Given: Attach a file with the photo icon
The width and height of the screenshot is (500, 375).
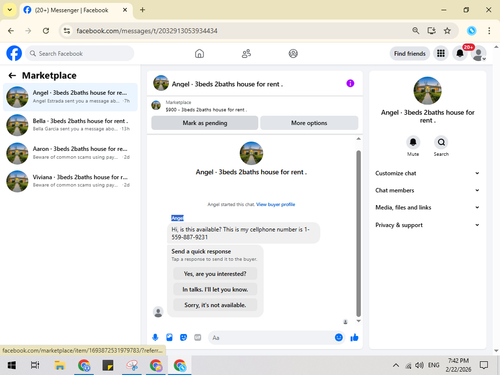Looking at the screenshot, I should [x=169, y=337].
